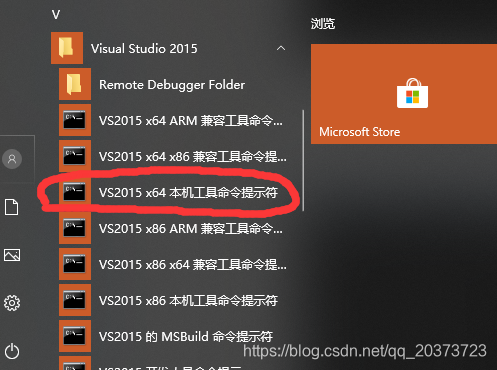497x370 pixels.
Task: Click the app list scrollbar
Action: pyautogui.click(x=303, y=160)
